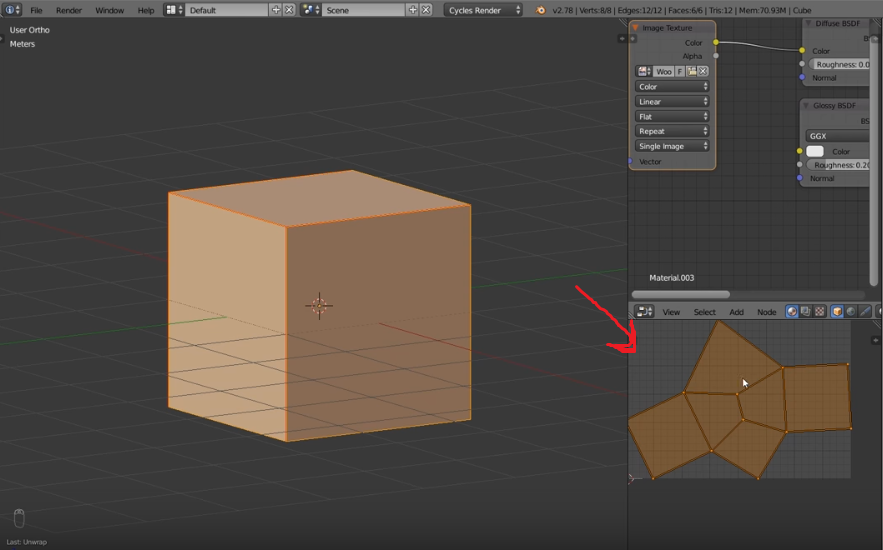Click the Diffuse BSDF Normal input socket
883x550 pixels.
pos(802,78)
